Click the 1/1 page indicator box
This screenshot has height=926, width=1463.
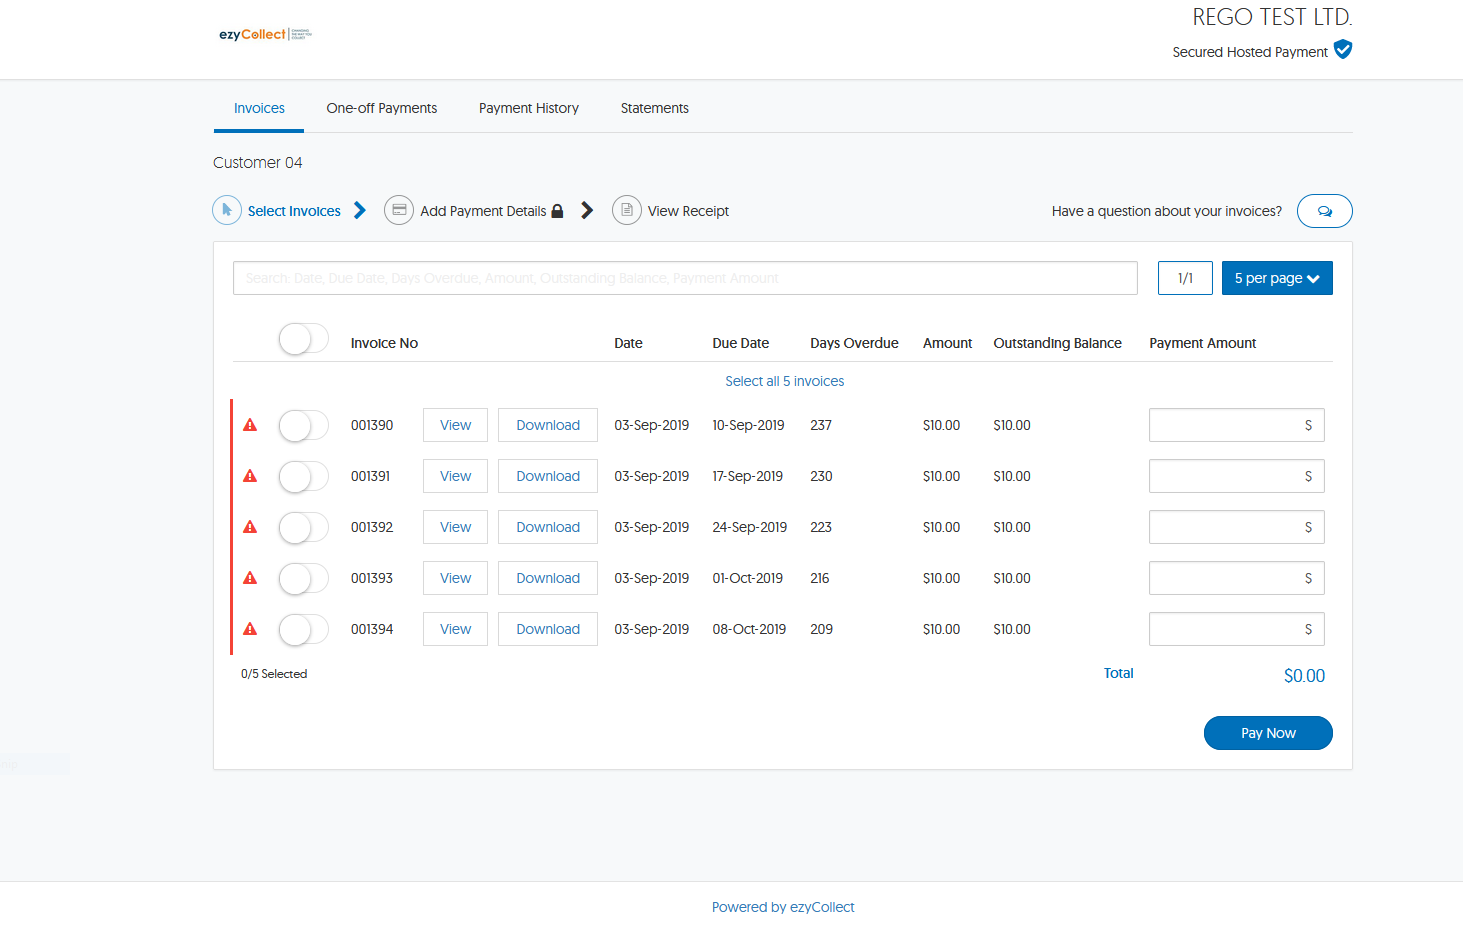[1185, 278]
